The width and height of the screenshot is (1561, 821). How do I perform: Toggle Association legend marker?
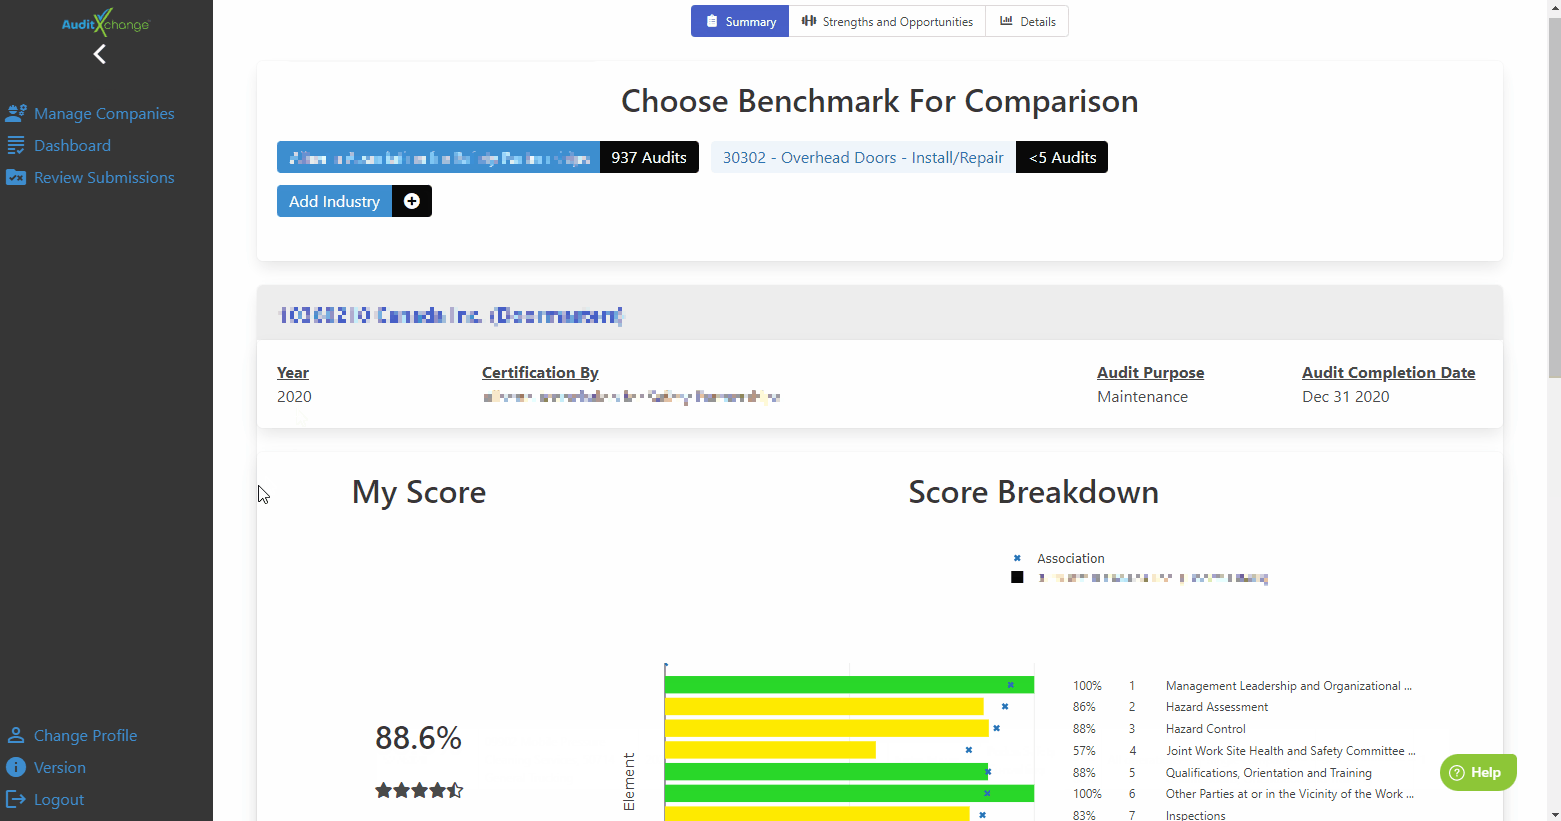pos(1017,558)
